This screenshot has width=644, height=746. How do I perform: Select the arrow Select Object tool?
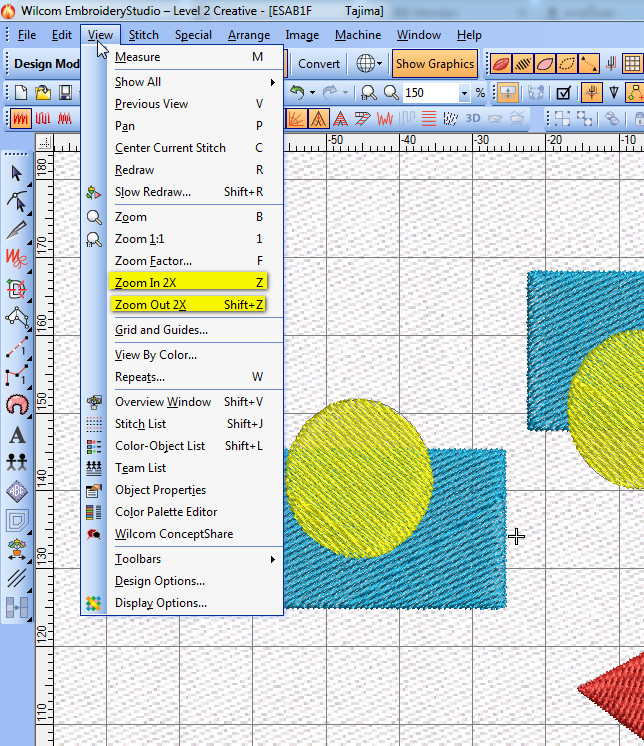(17, 173)
